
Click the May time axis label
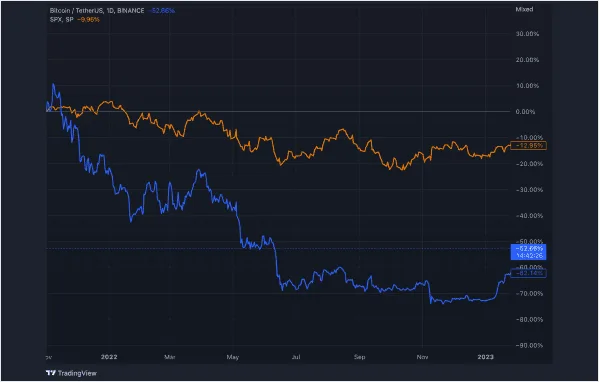[233, 357]
